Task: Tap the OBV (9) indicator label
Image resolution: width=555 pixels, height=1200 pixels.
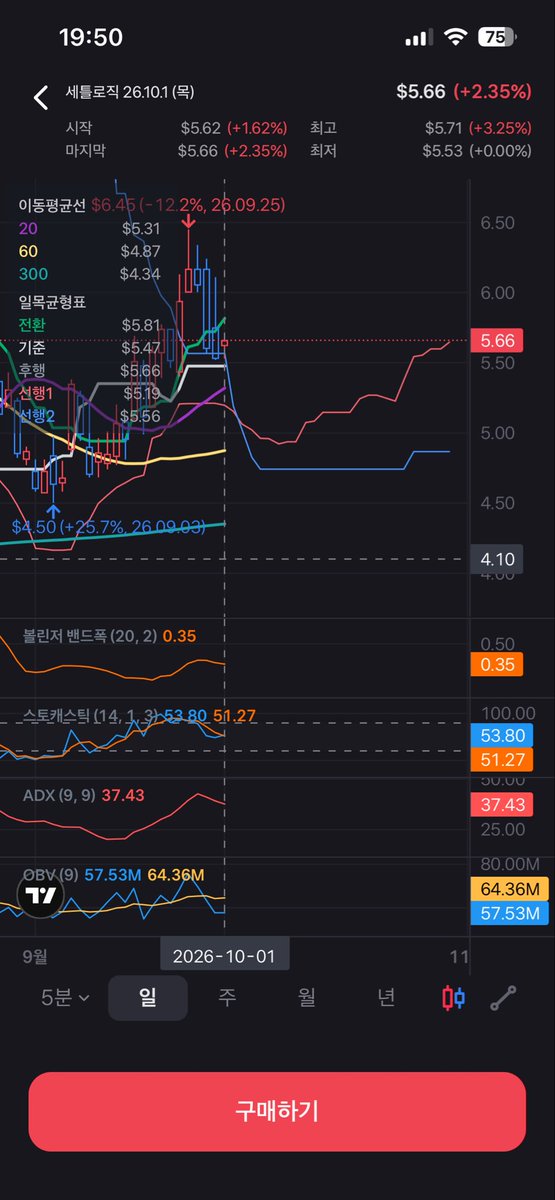Action: (50, 875)
